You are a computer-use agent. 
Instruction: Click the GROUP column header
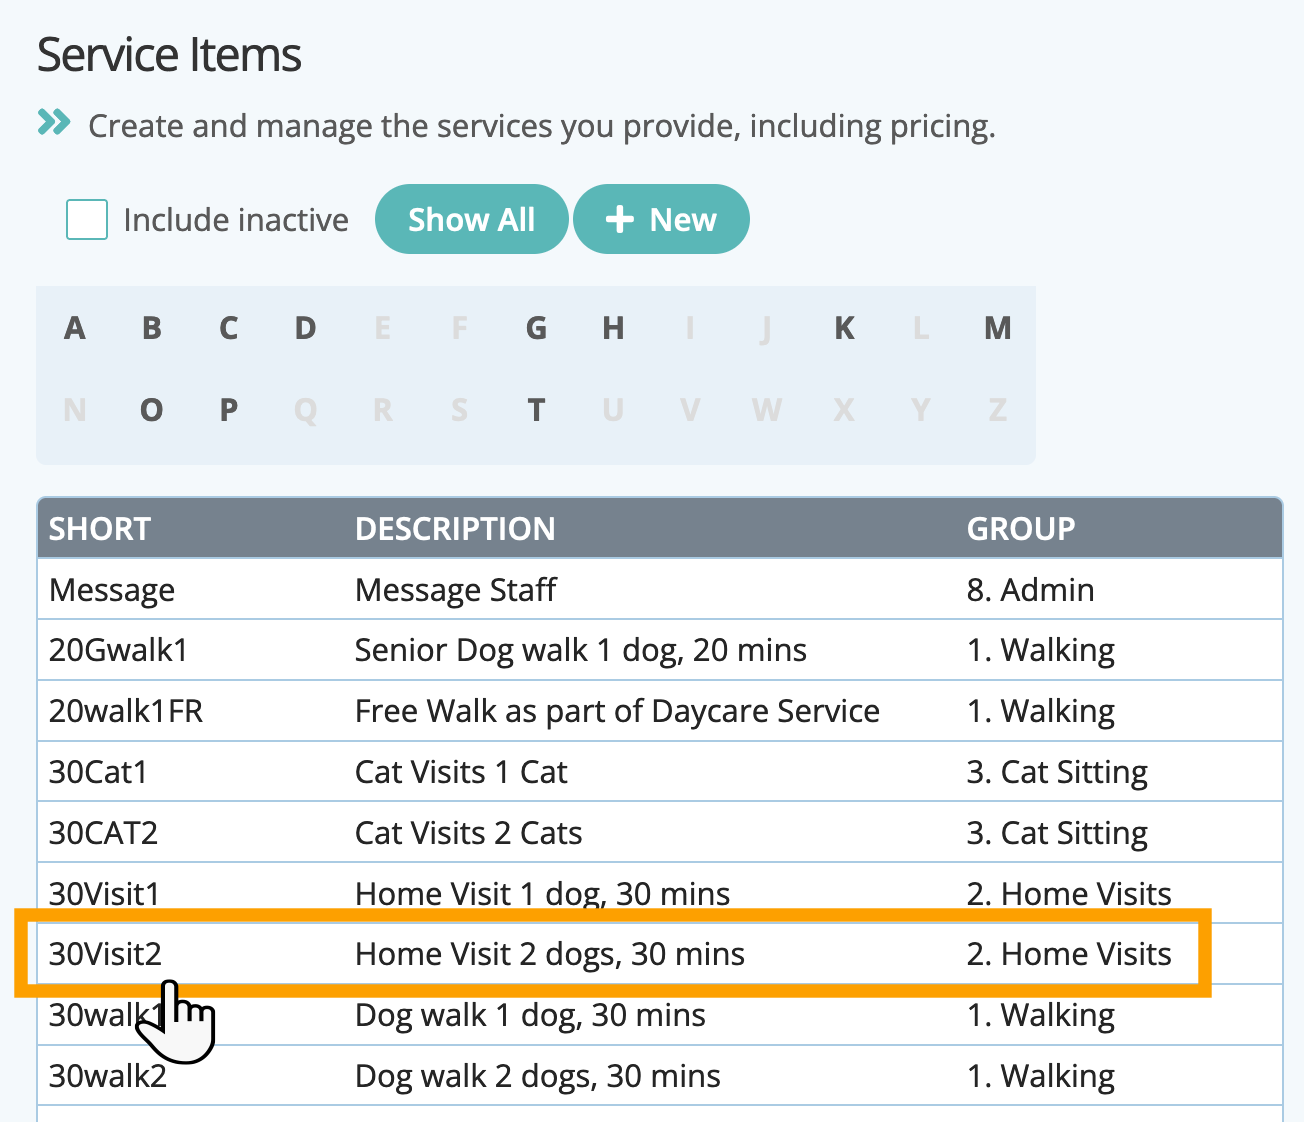click(1021, 529)
